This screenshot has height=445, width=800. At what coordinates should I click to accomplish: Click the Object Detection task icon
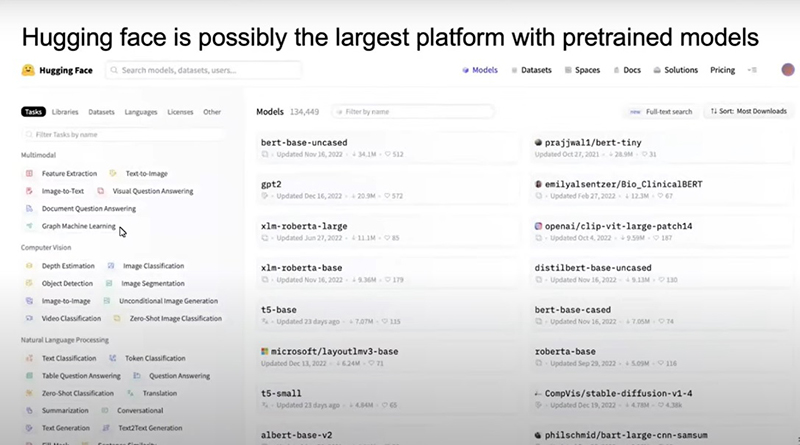coord(30,283)
